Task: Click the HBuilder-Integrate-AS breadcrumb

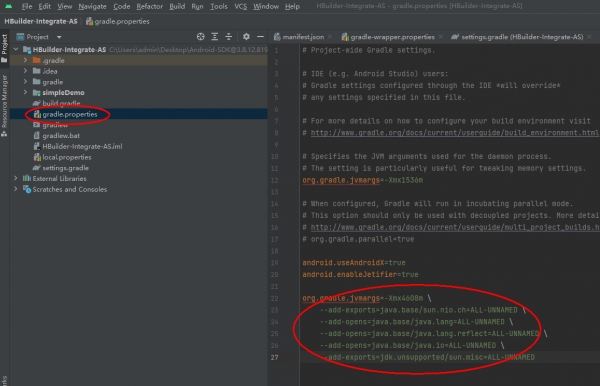Action: point(41,21)
